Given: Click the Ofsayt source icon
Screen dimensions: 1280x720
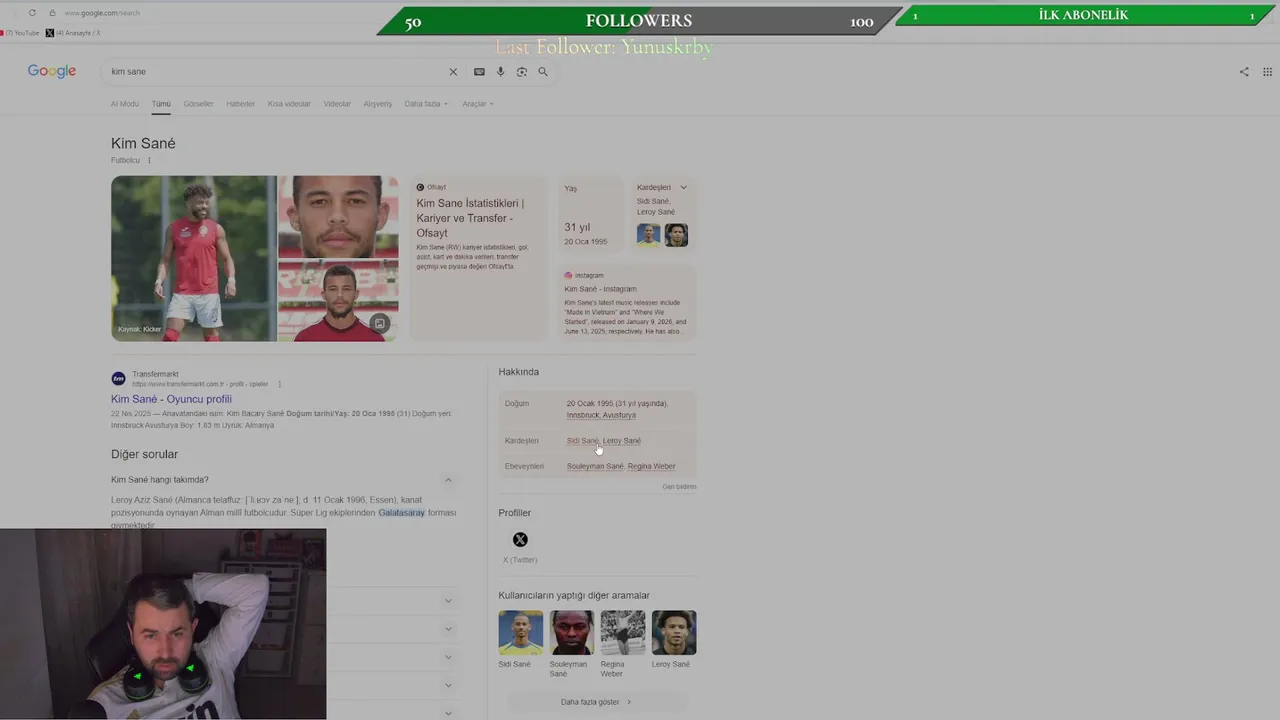Looking at the screenshot, I should pos(420,187).
